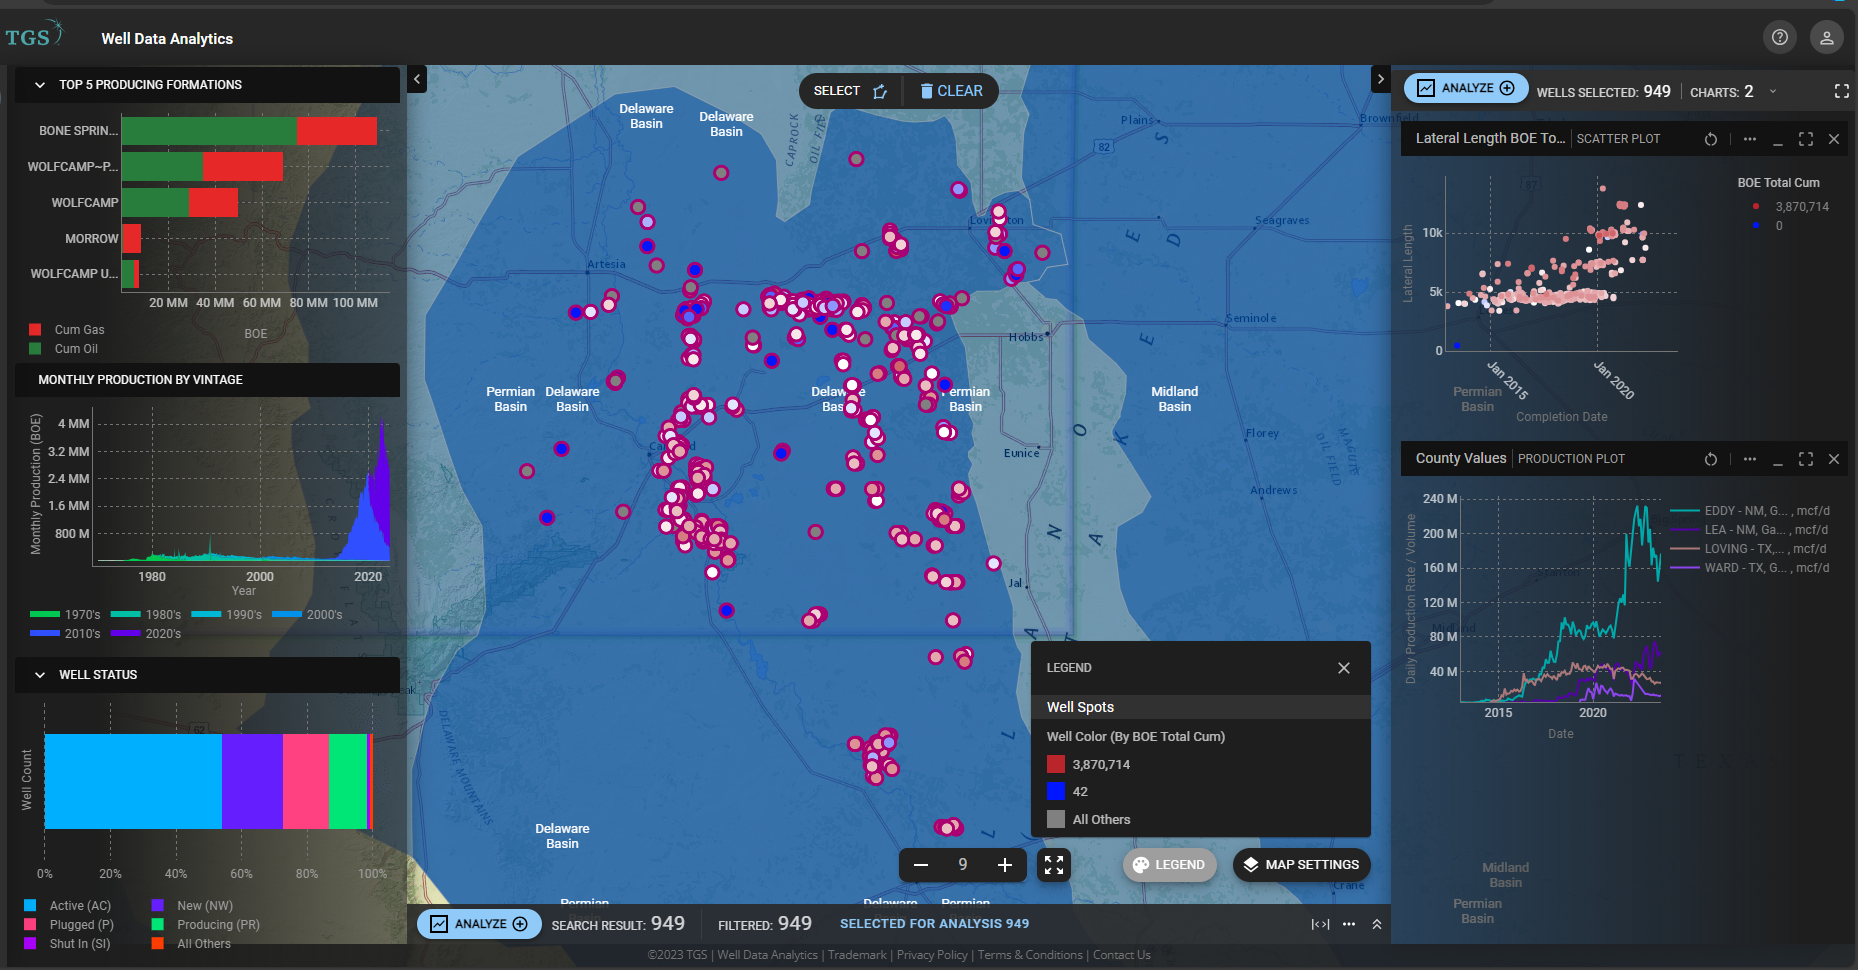Click the Morrow formation bar
1858x970 pixels.
point(132,239)
